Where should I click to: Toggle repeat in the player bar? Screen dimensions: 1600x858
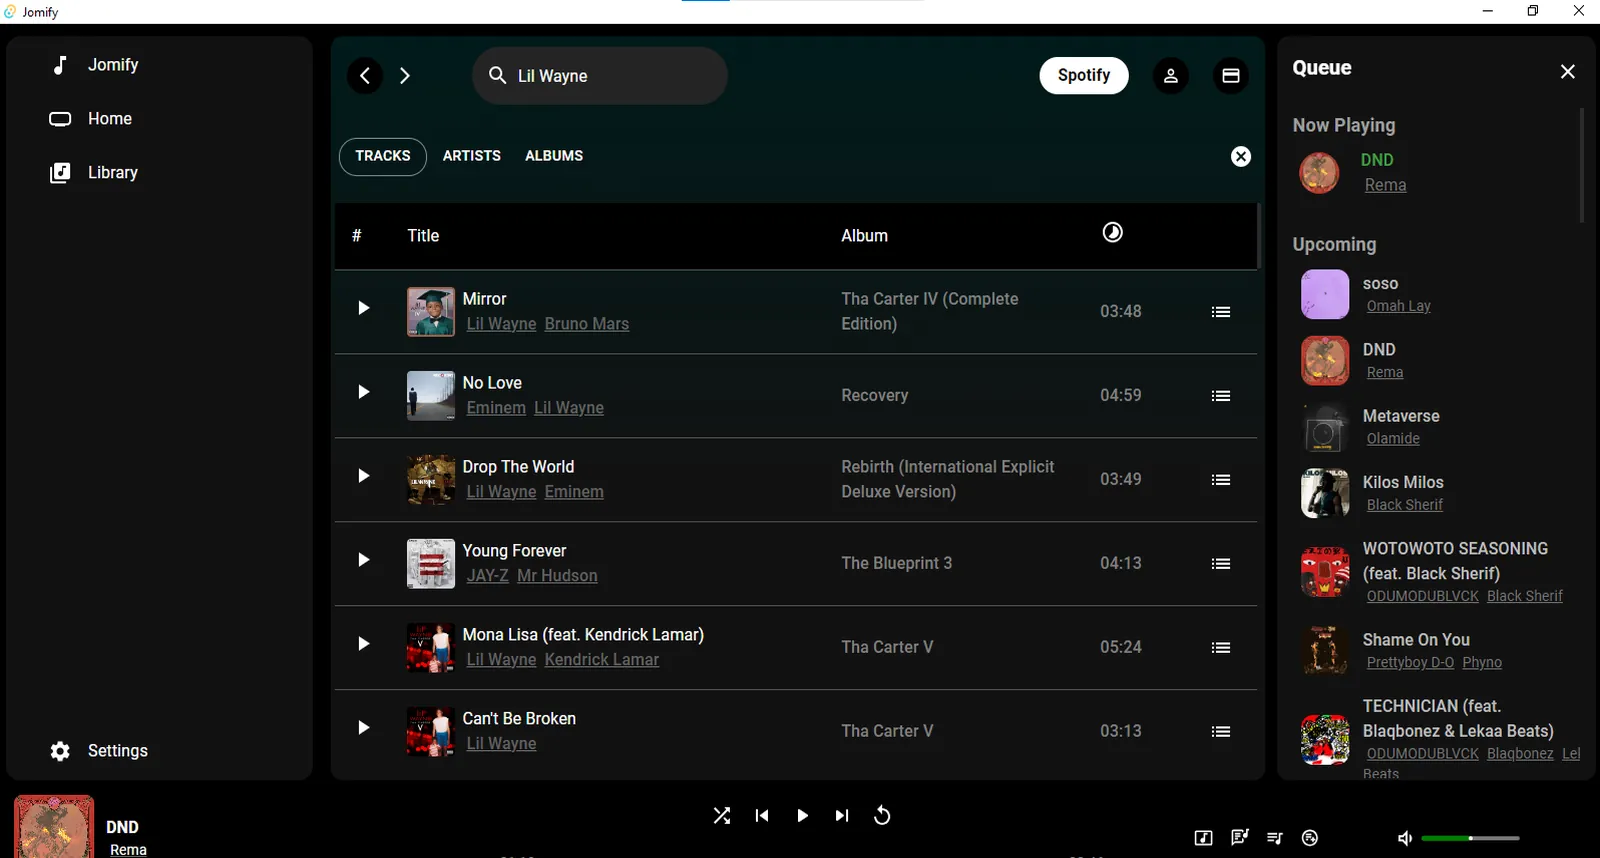click(882, 816)
